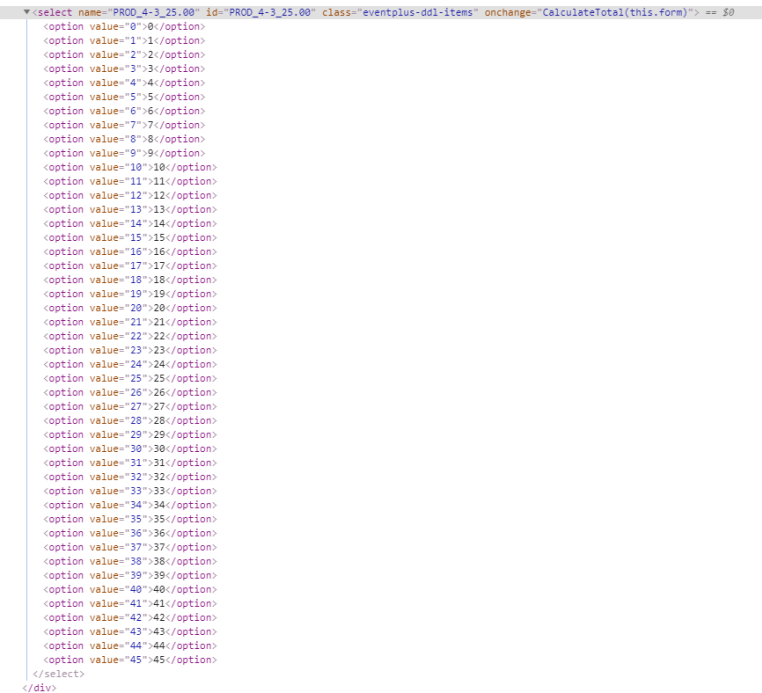Select the option value="16" line
Viewport: 762px width, 693px height.
130,252
